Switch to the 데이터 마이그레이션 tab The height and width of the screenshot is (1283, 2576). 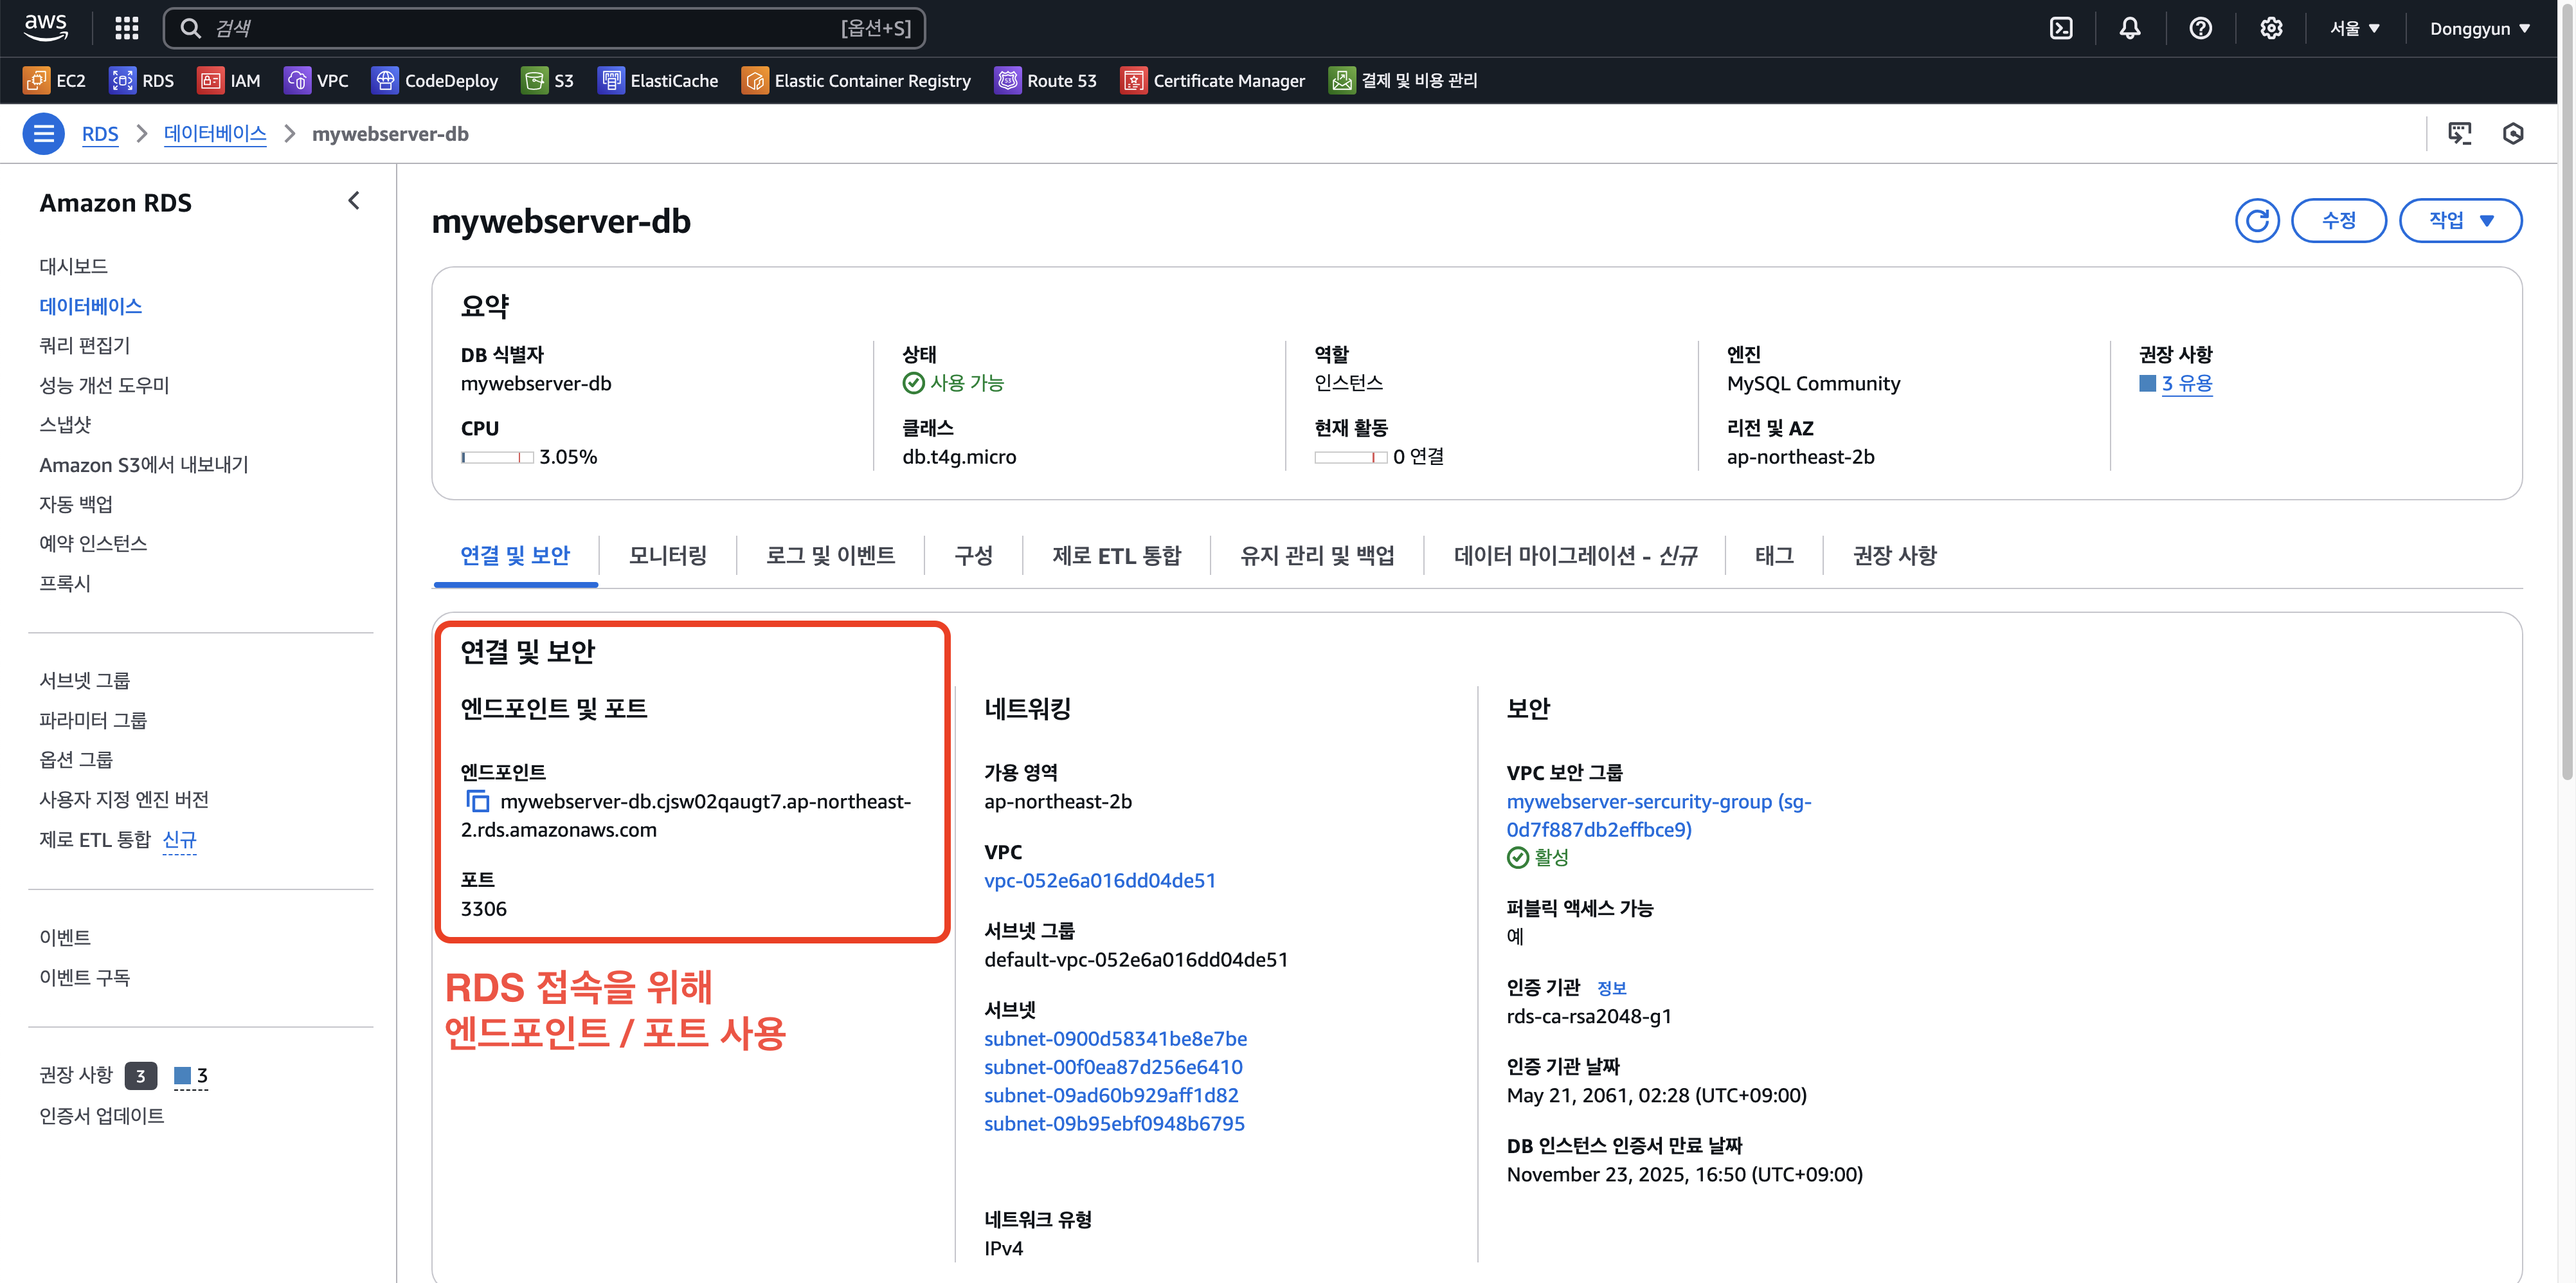(1575, 555)
